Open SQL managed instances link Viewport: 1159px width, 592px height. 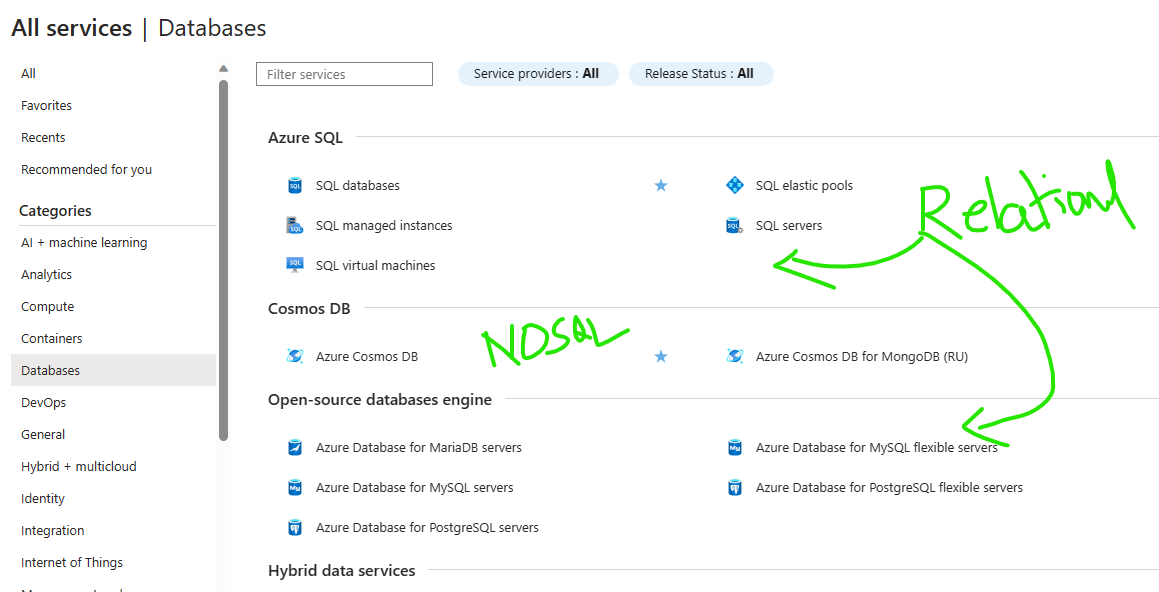(384, 225)
